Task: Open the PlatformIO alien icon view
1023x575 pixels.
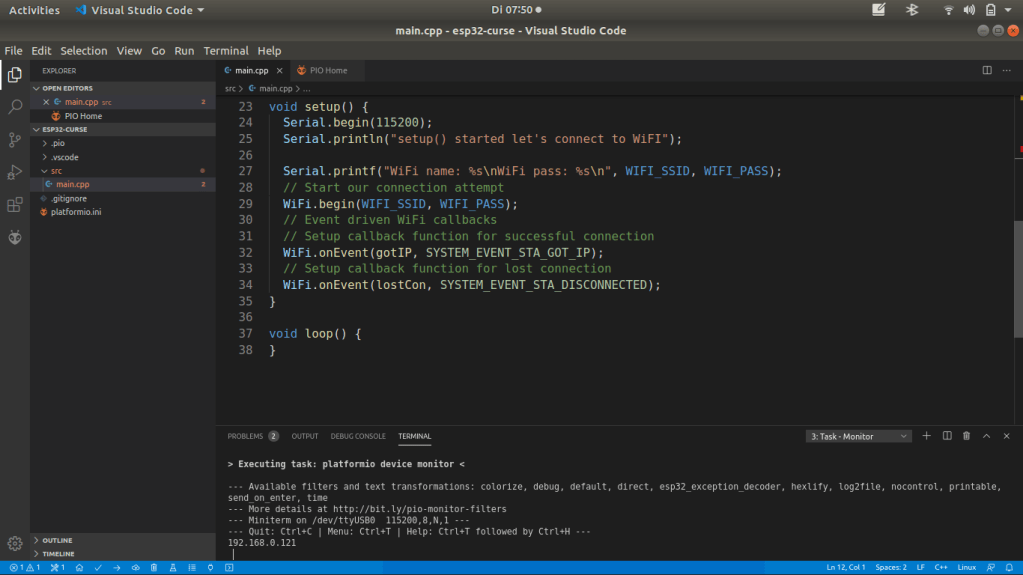Action: (x=15, y=238)
